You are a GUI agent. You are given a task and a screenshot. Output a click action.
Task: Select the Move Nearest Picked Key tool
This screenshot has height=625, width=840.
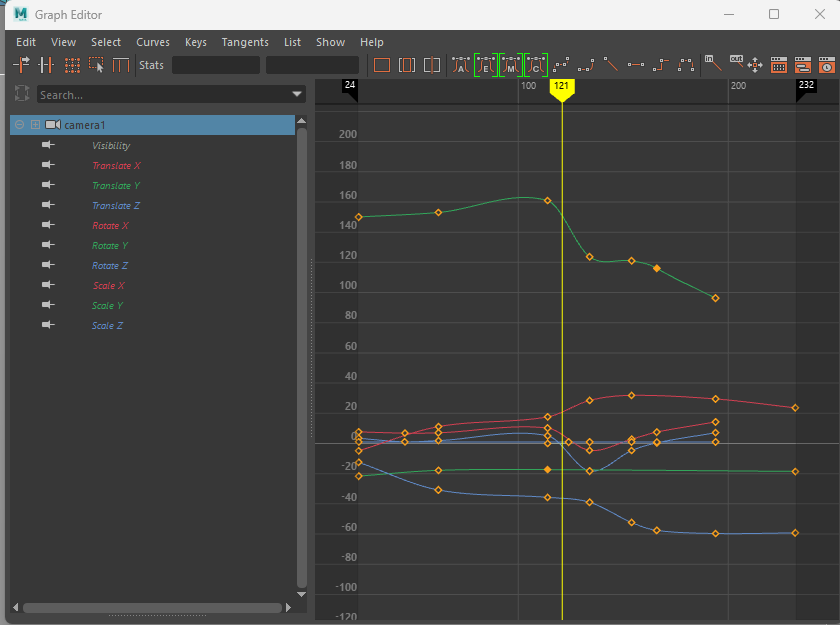21,65
